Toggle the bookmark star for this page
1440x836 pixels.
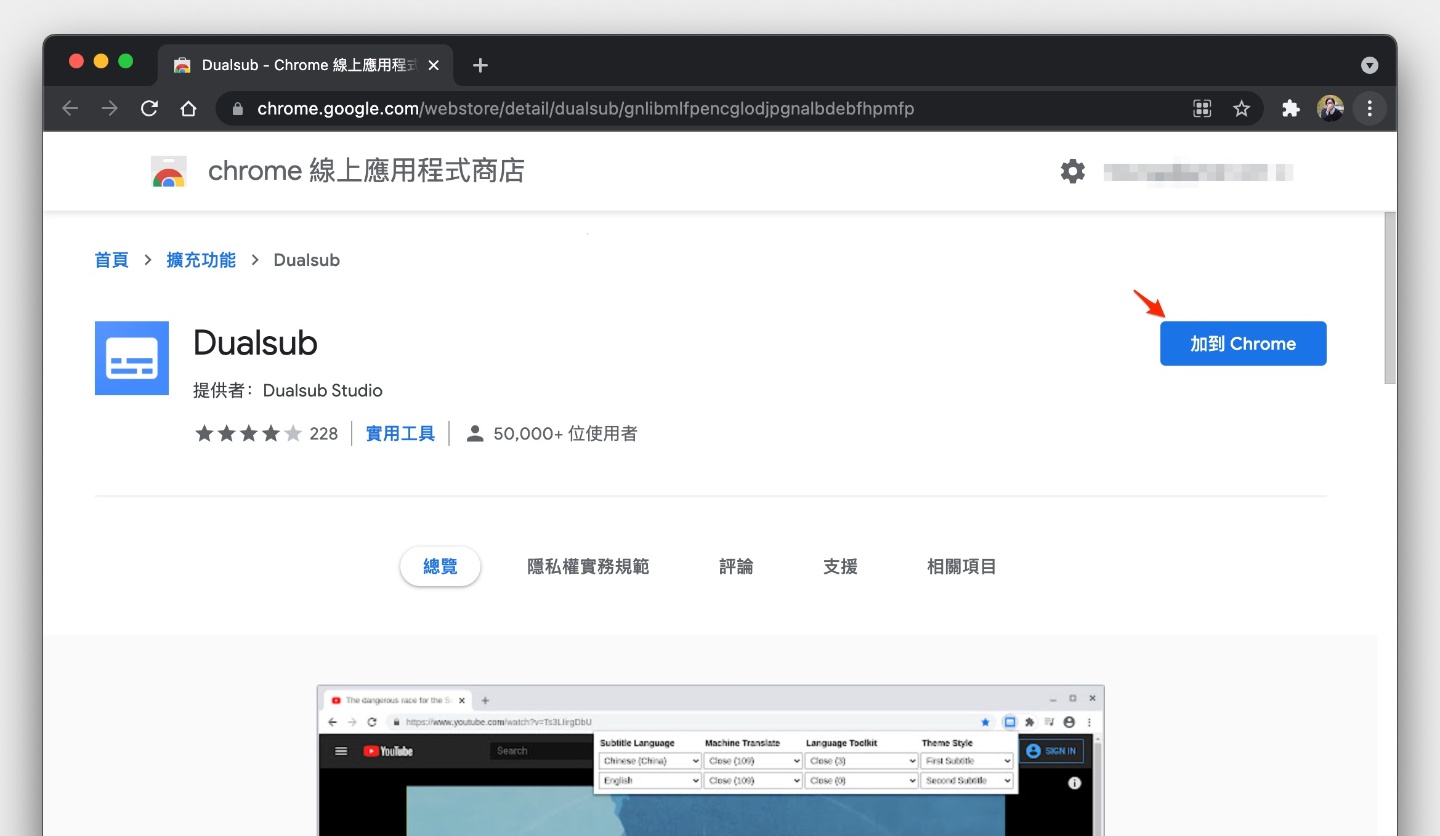1242,108
